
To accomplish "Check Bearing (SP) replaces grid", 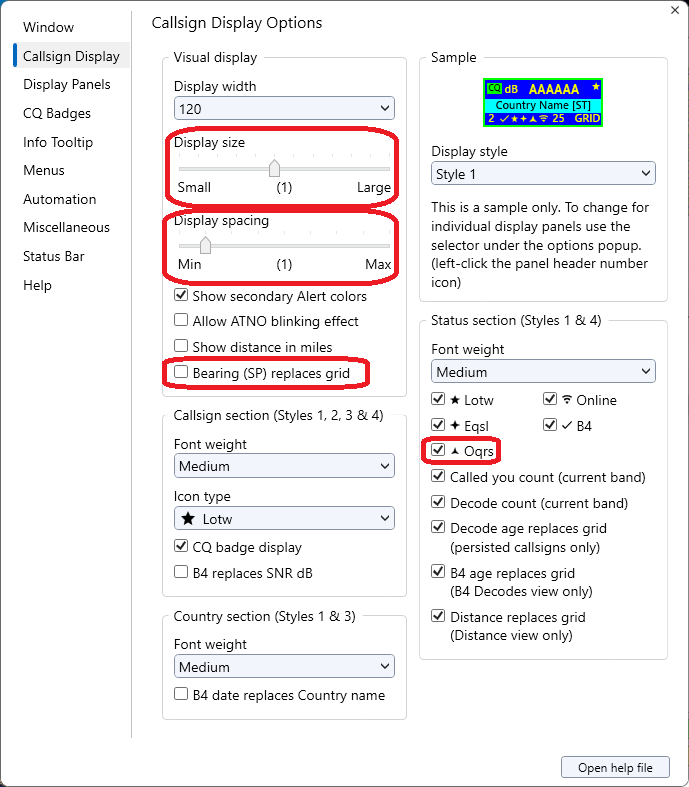I will 181,372.
